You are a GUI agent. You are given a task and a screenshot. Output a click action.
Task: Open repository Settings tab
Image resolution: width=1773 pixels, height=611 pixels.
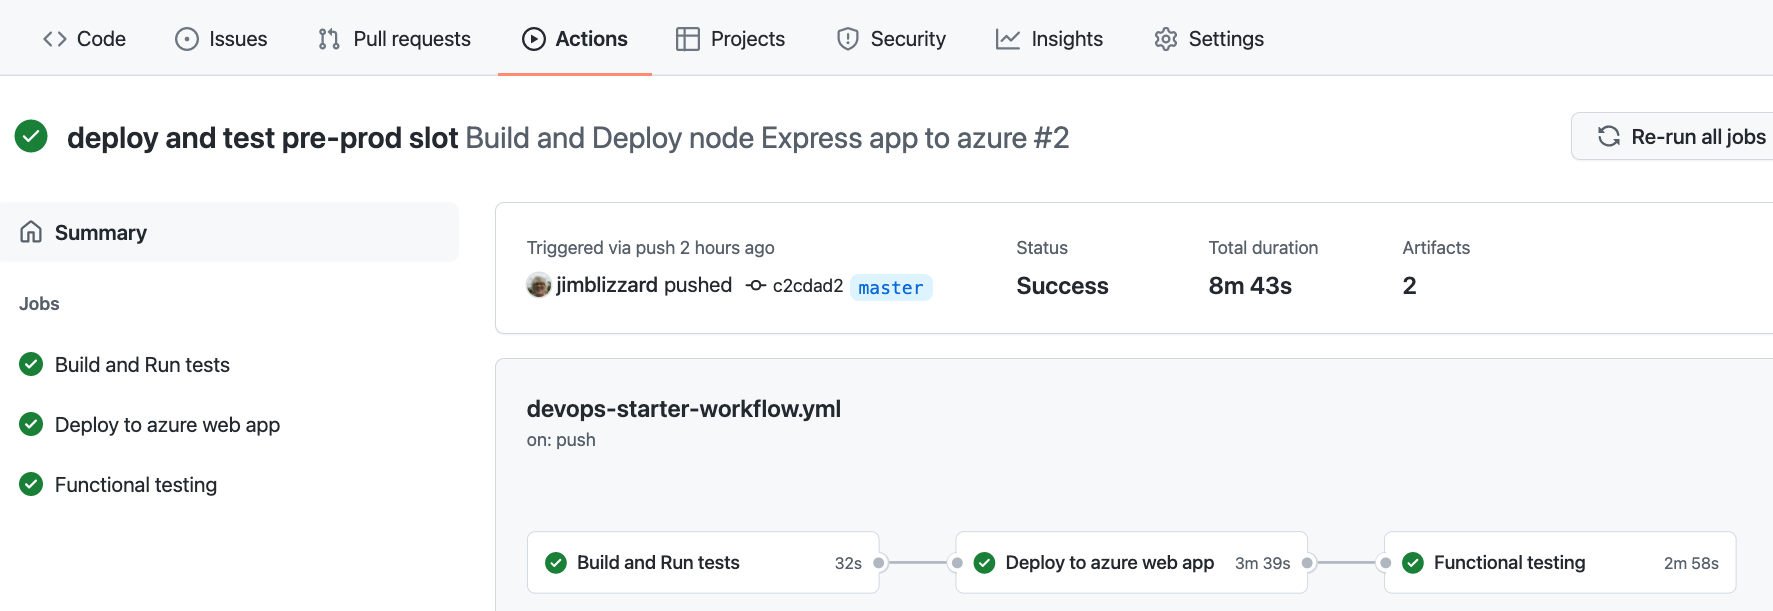tap(1209, 39)
